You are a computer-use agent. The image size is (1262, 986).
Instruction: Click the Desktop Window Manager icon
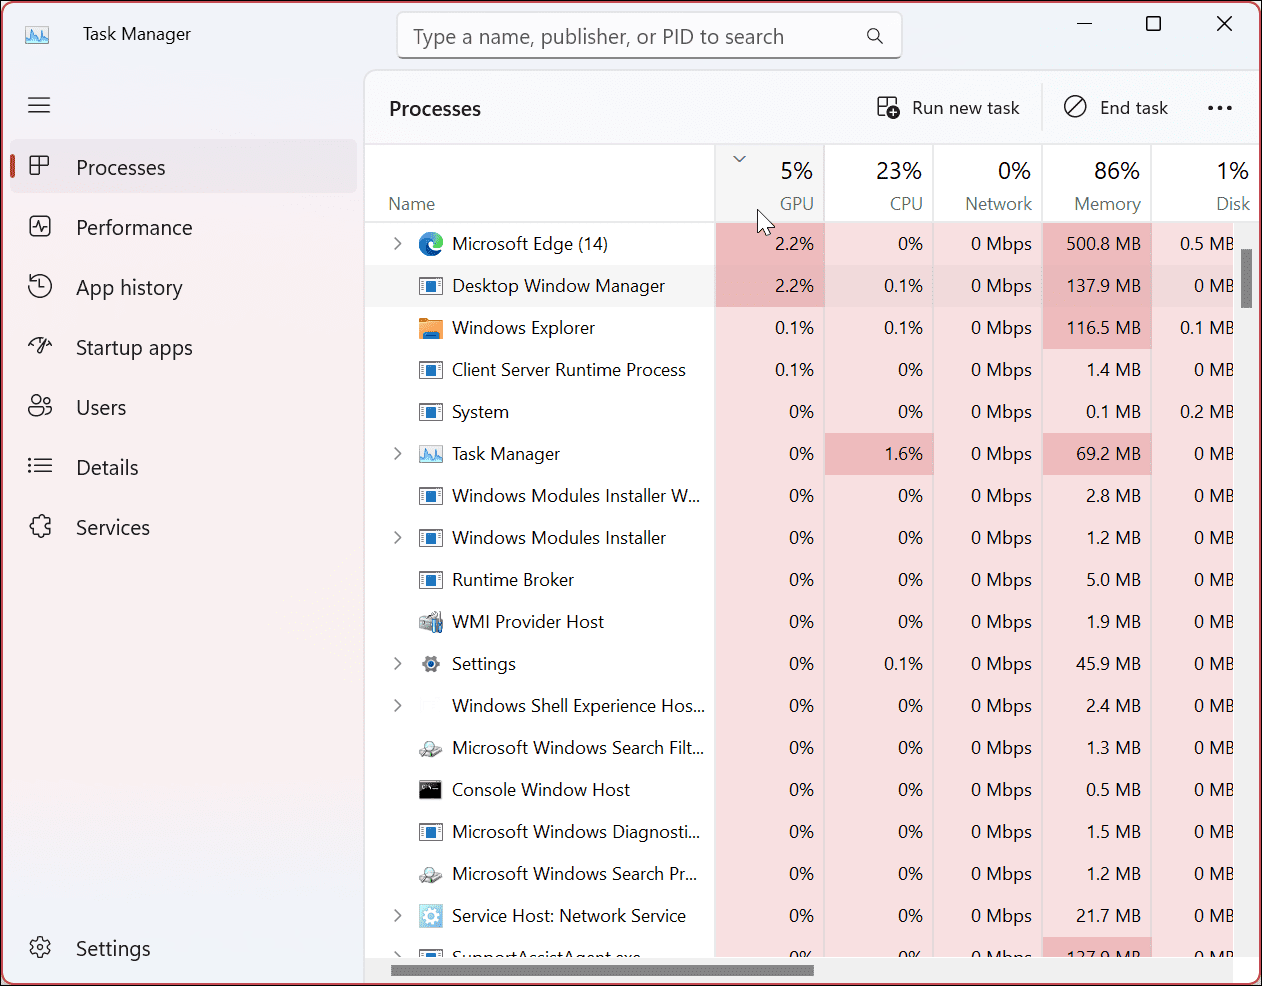click(x=431, y=286)
